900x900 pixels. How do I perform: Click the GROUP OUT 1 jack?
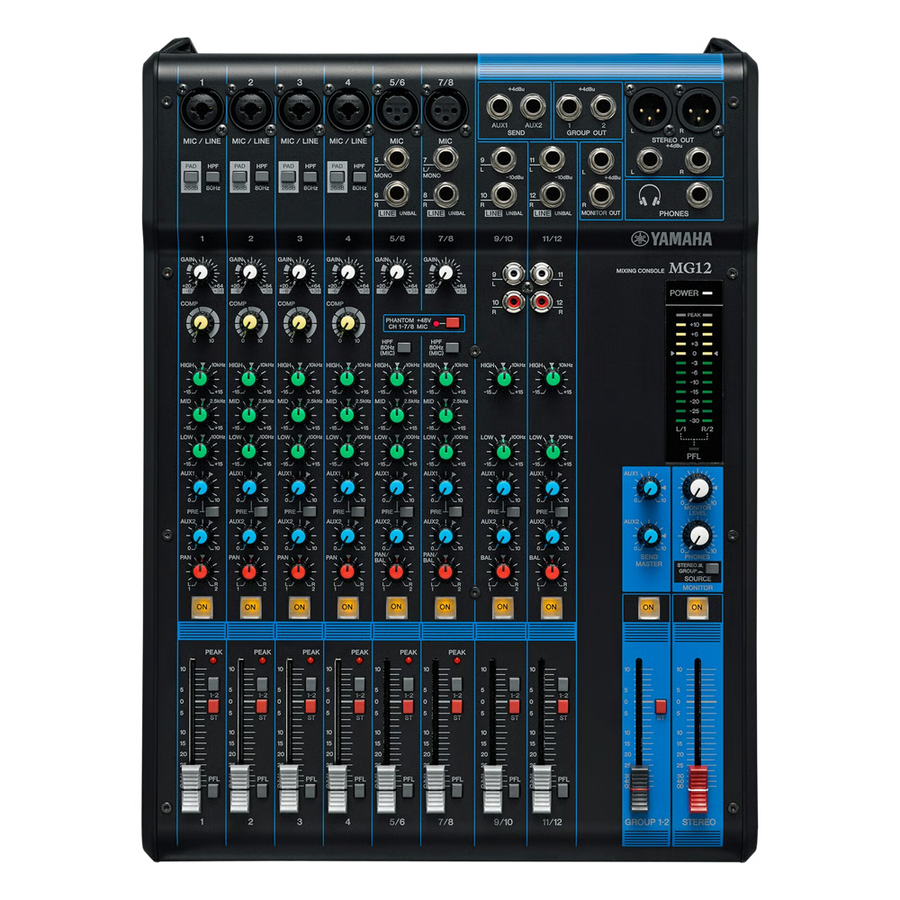tap(569, 107)
